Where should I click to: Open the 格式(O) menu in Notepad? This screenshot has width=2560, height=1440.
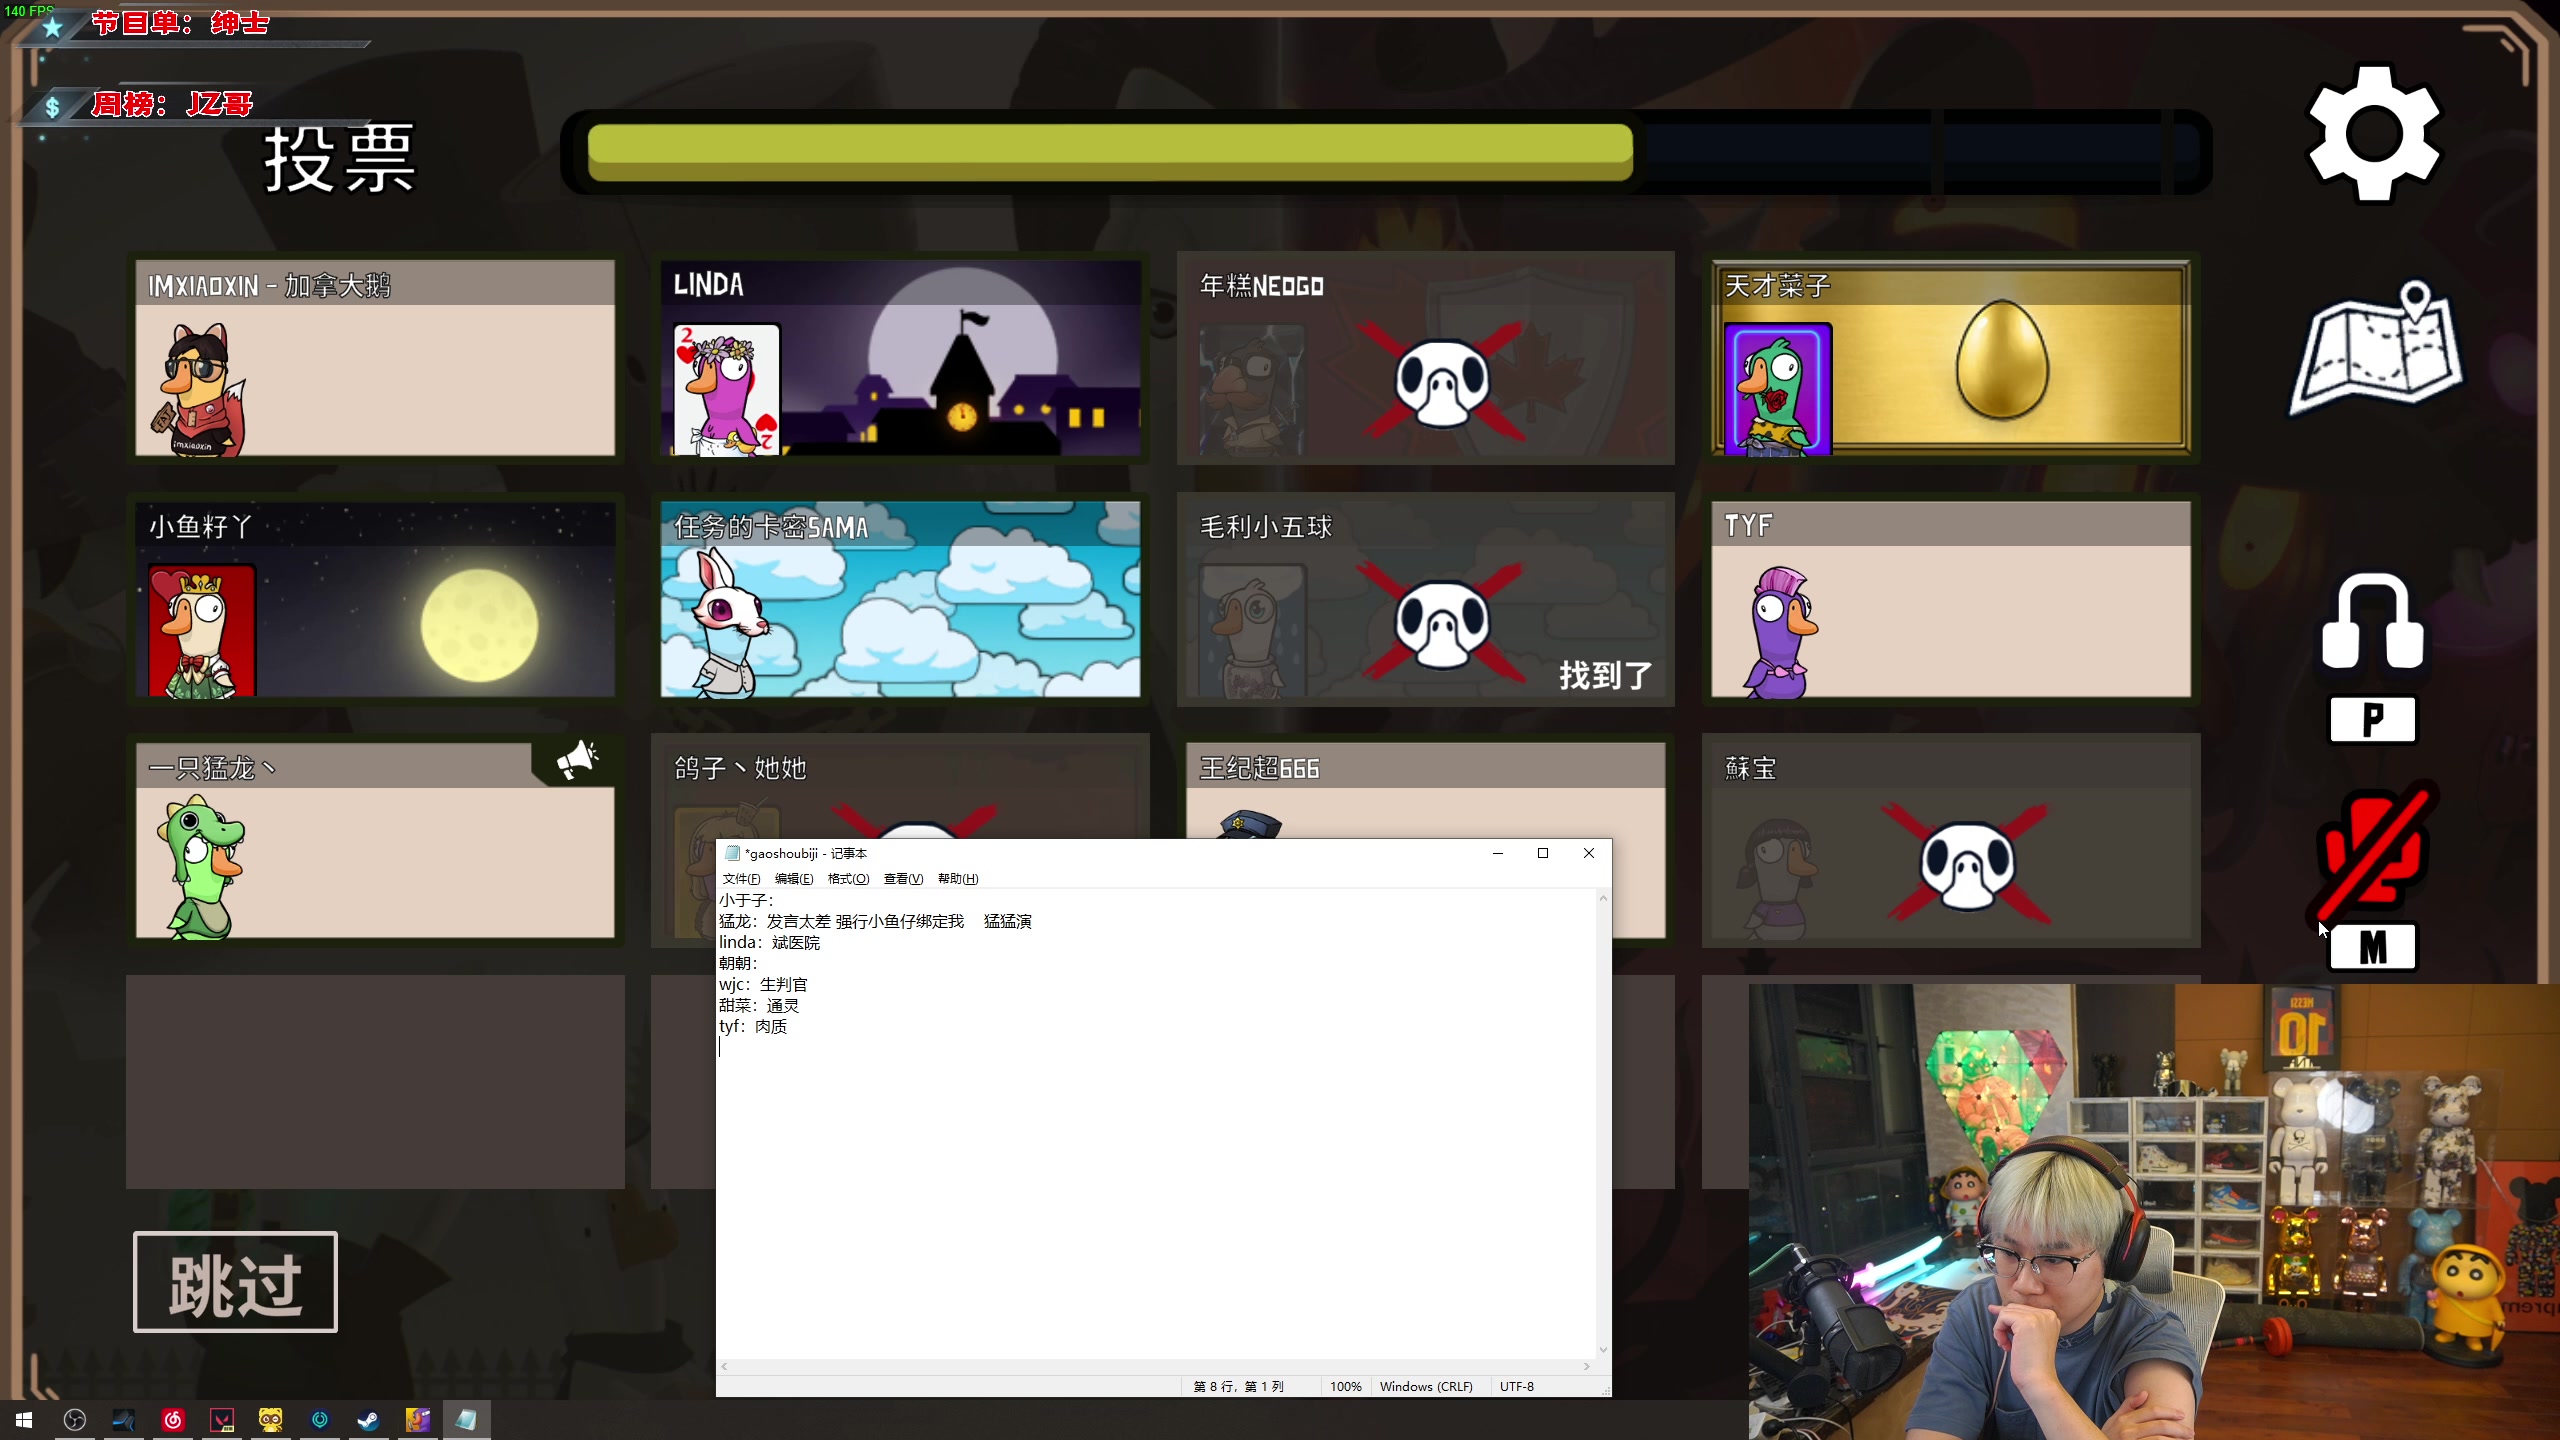tap(848, 879)
